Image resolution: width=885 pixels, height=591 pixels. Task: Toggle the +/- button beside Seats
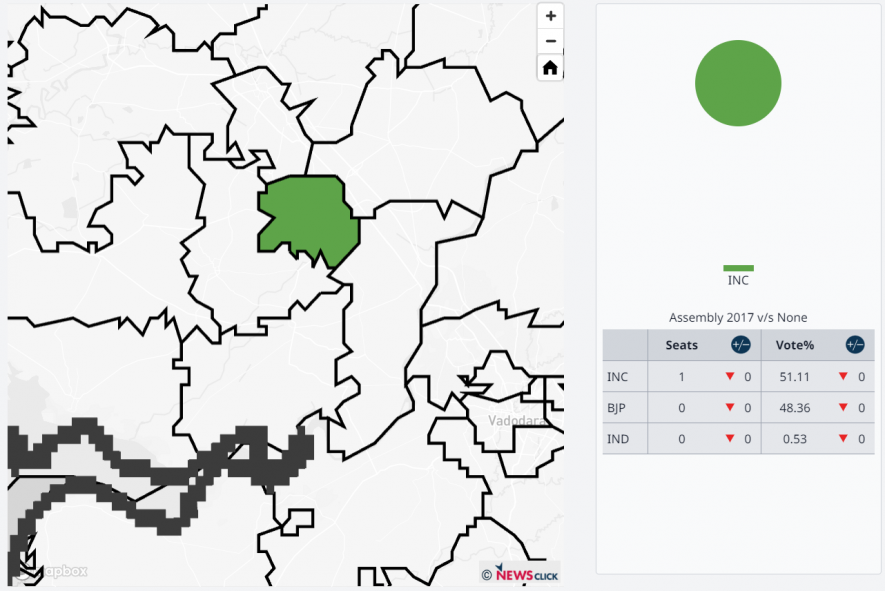click(x=740, y=345)
